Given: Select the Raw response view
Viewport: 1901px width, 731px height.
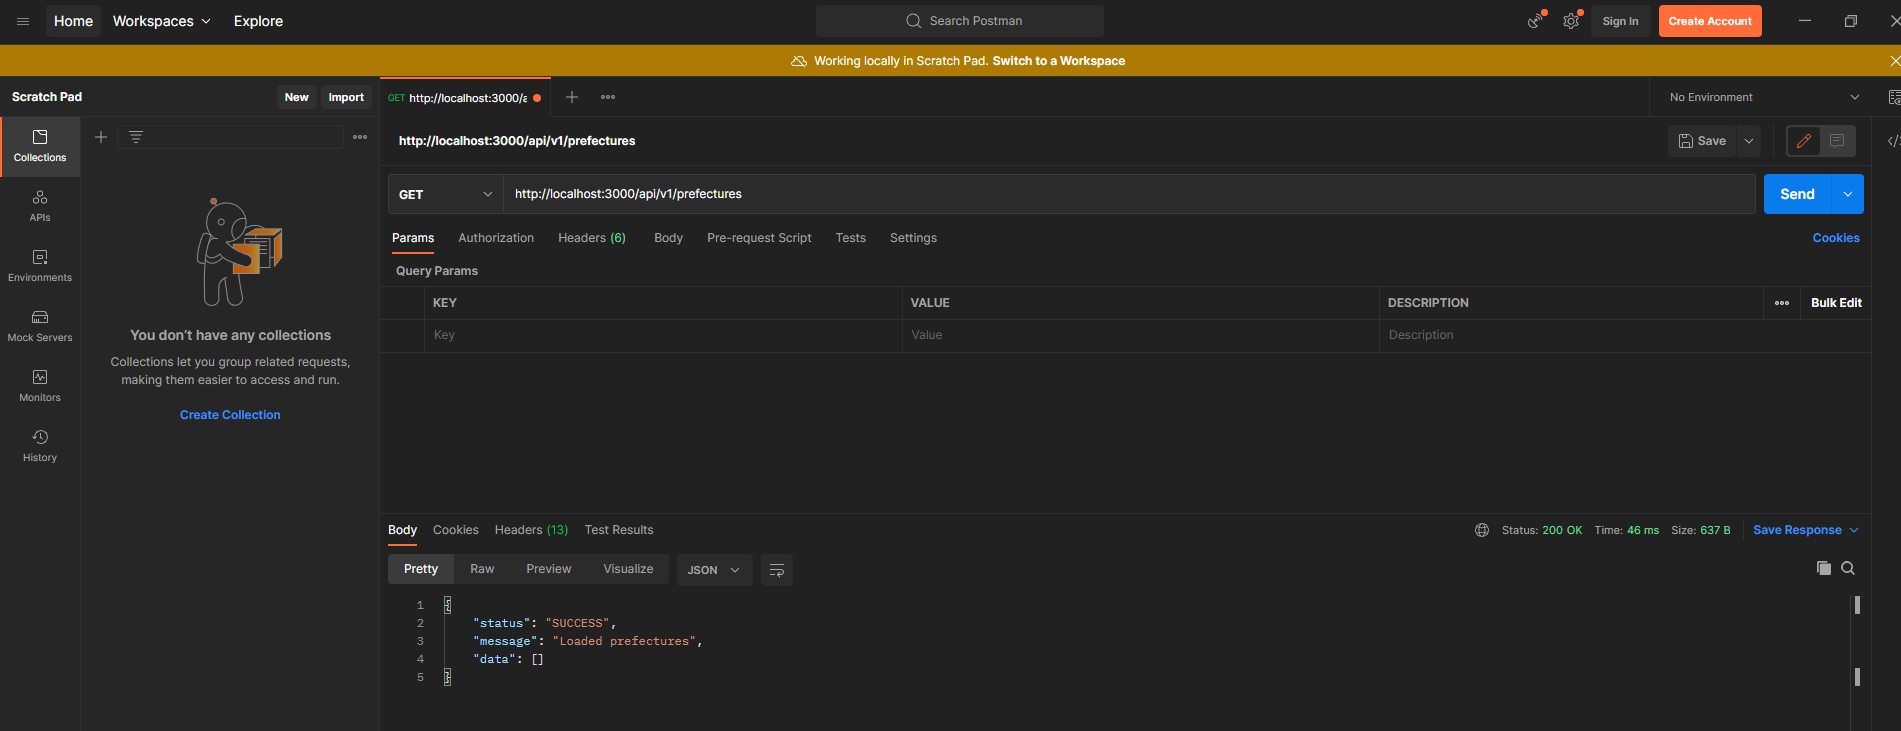Looking at the screenshot, I should click(x=482, y=569).
